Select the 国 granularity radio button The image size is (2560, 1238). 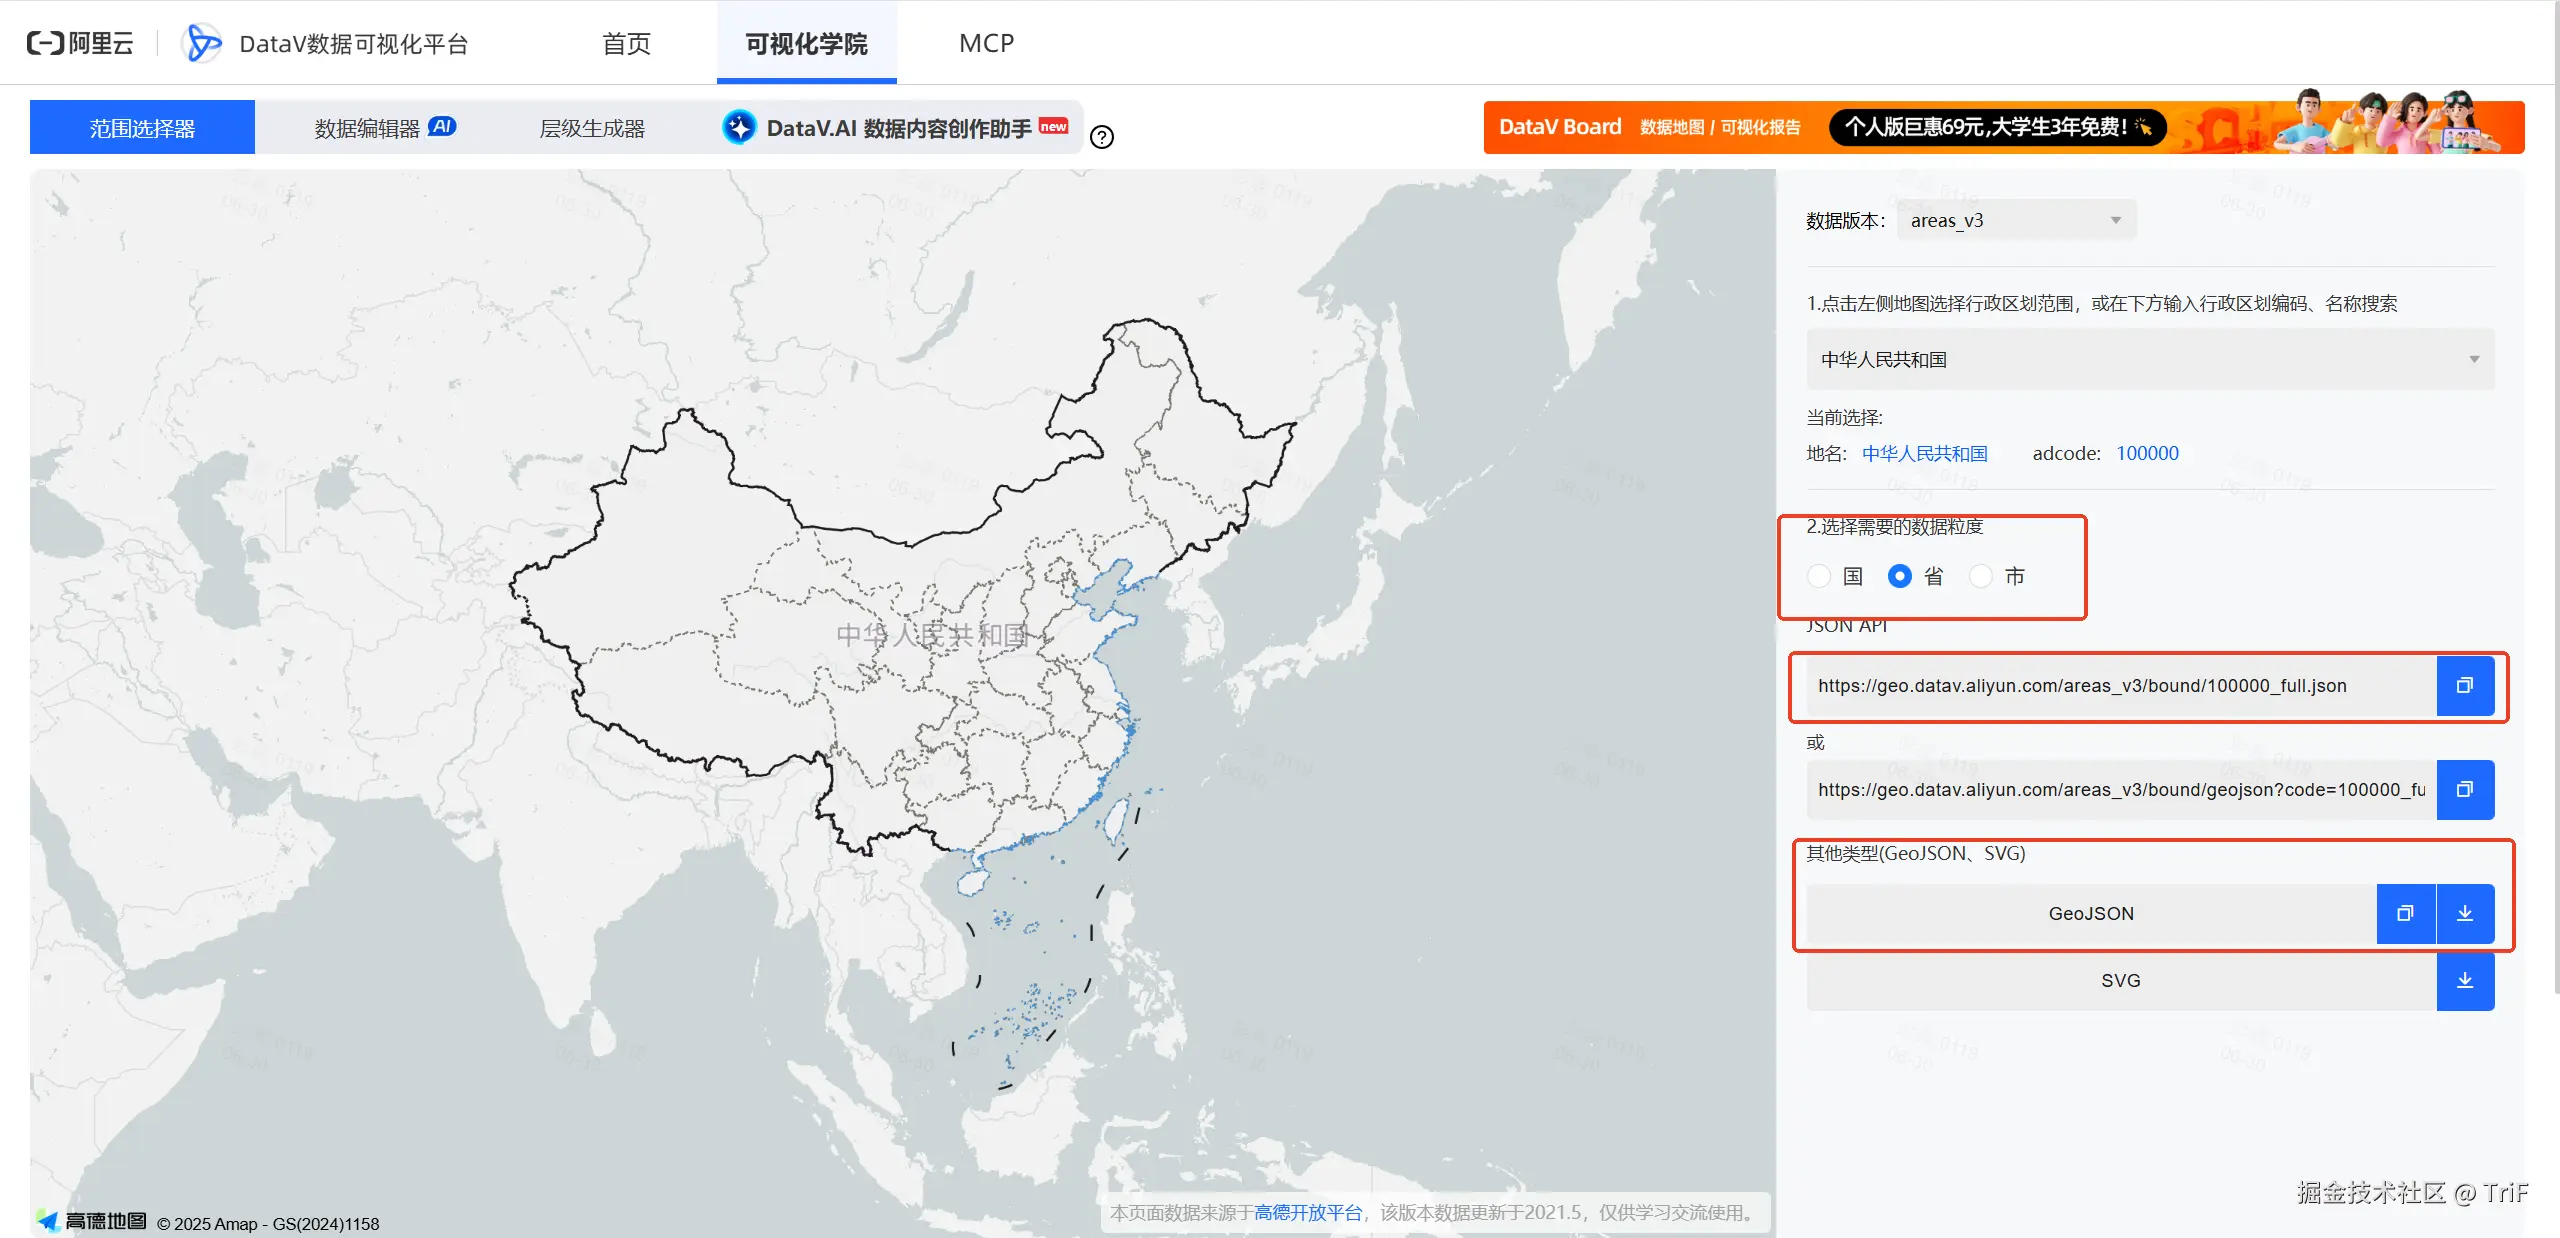coord(1819,577)
